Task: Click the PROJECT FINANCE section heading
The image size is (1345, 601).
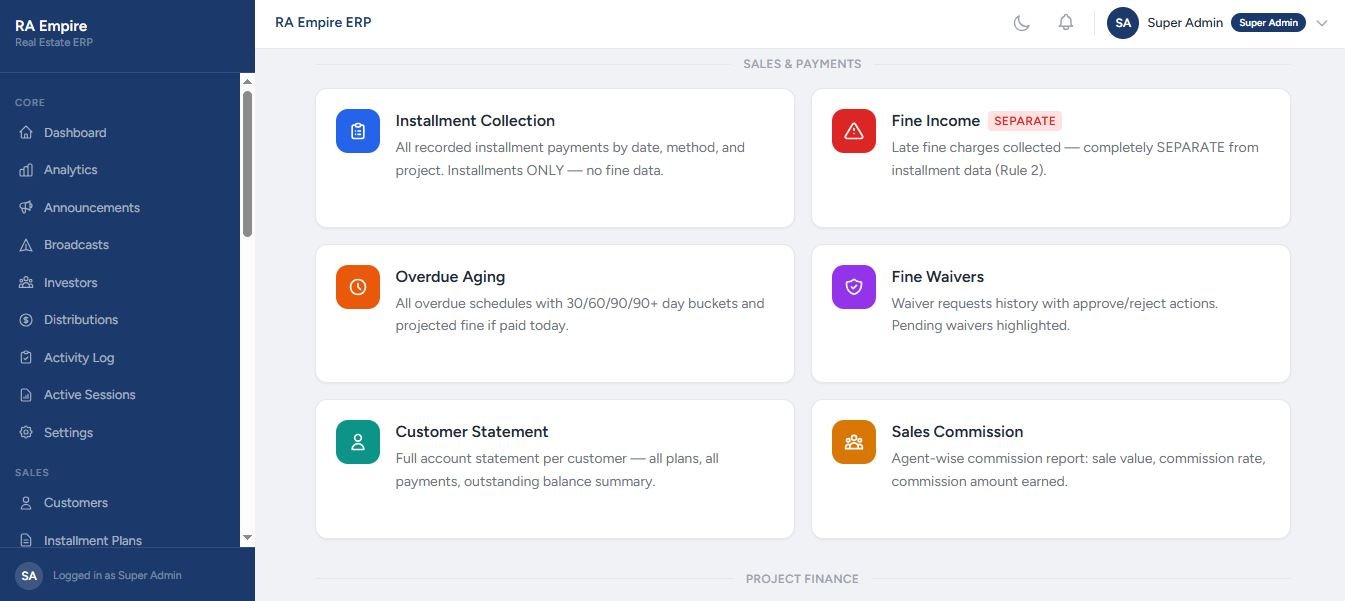Action: [x=802, y=579]
